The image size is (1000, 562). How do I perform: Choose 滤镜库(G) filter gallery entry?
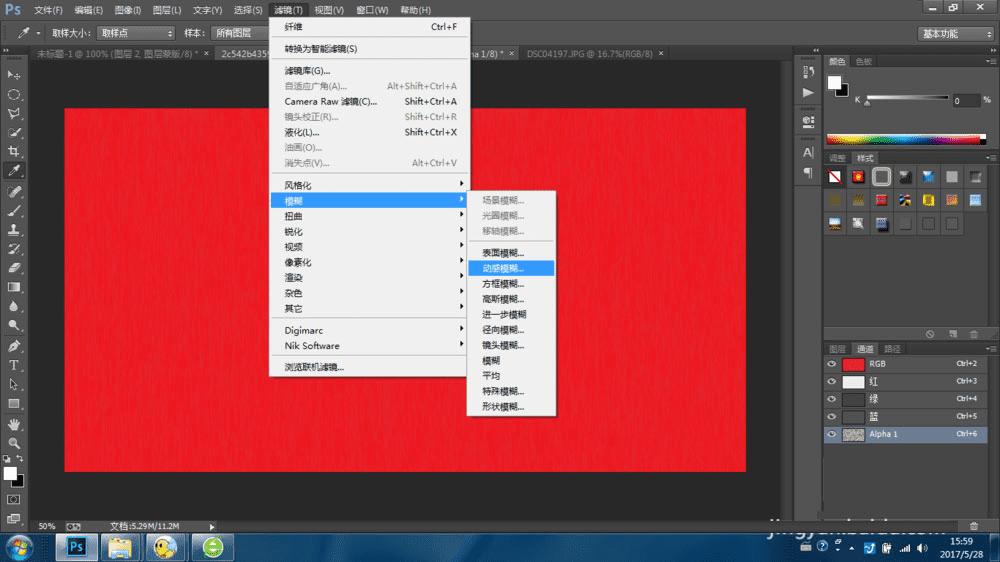[369, 71]
